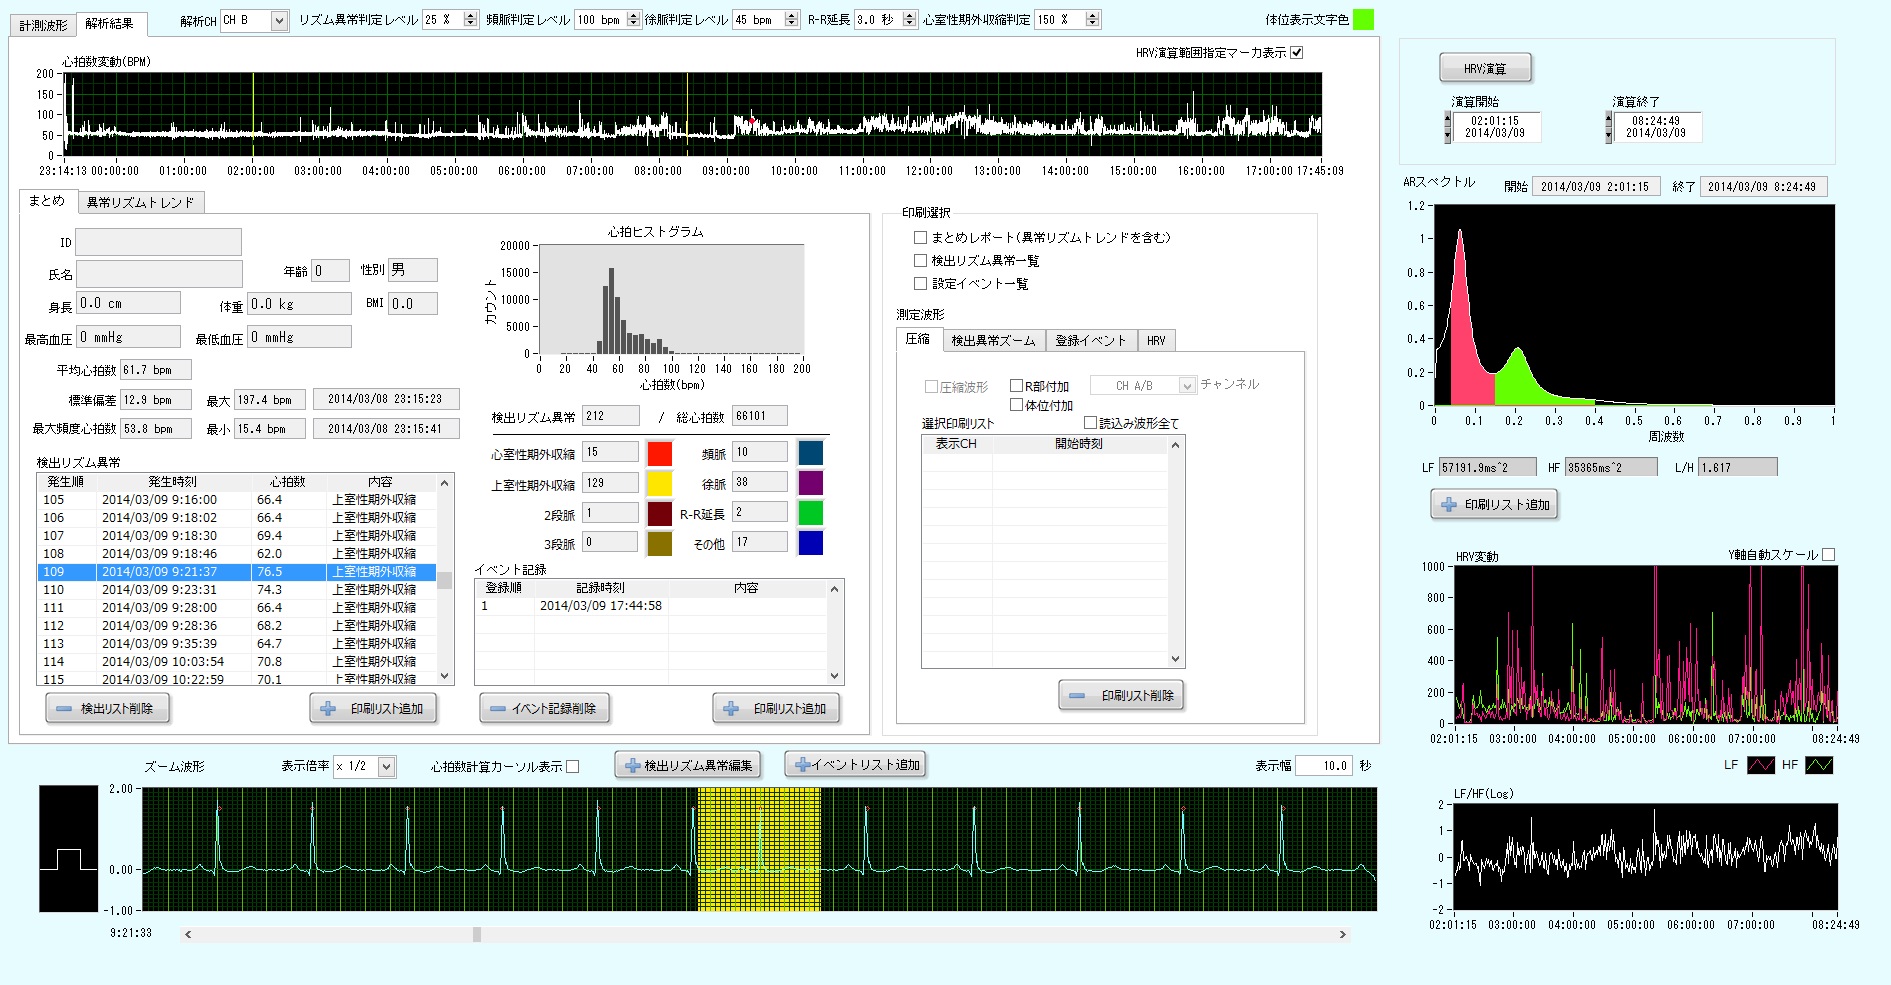Select rhythm anomaly row 114 at 10:03:54
Image resolution: width=1891 pixels, height=985 pixels.
pos(236,662)
